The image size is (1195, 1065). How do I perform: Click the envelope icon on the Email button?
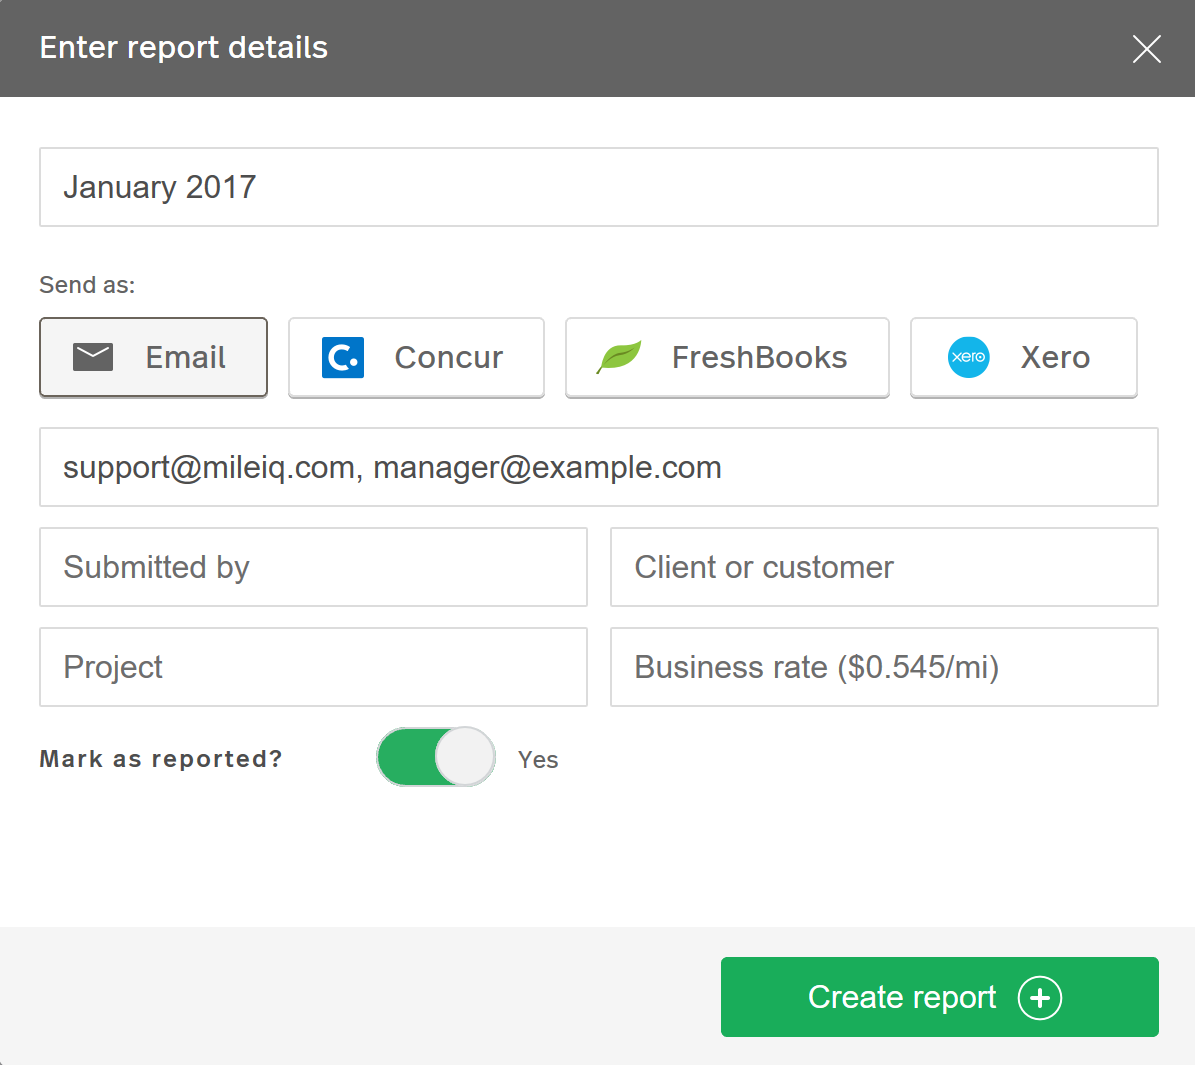tap(93, 357)
